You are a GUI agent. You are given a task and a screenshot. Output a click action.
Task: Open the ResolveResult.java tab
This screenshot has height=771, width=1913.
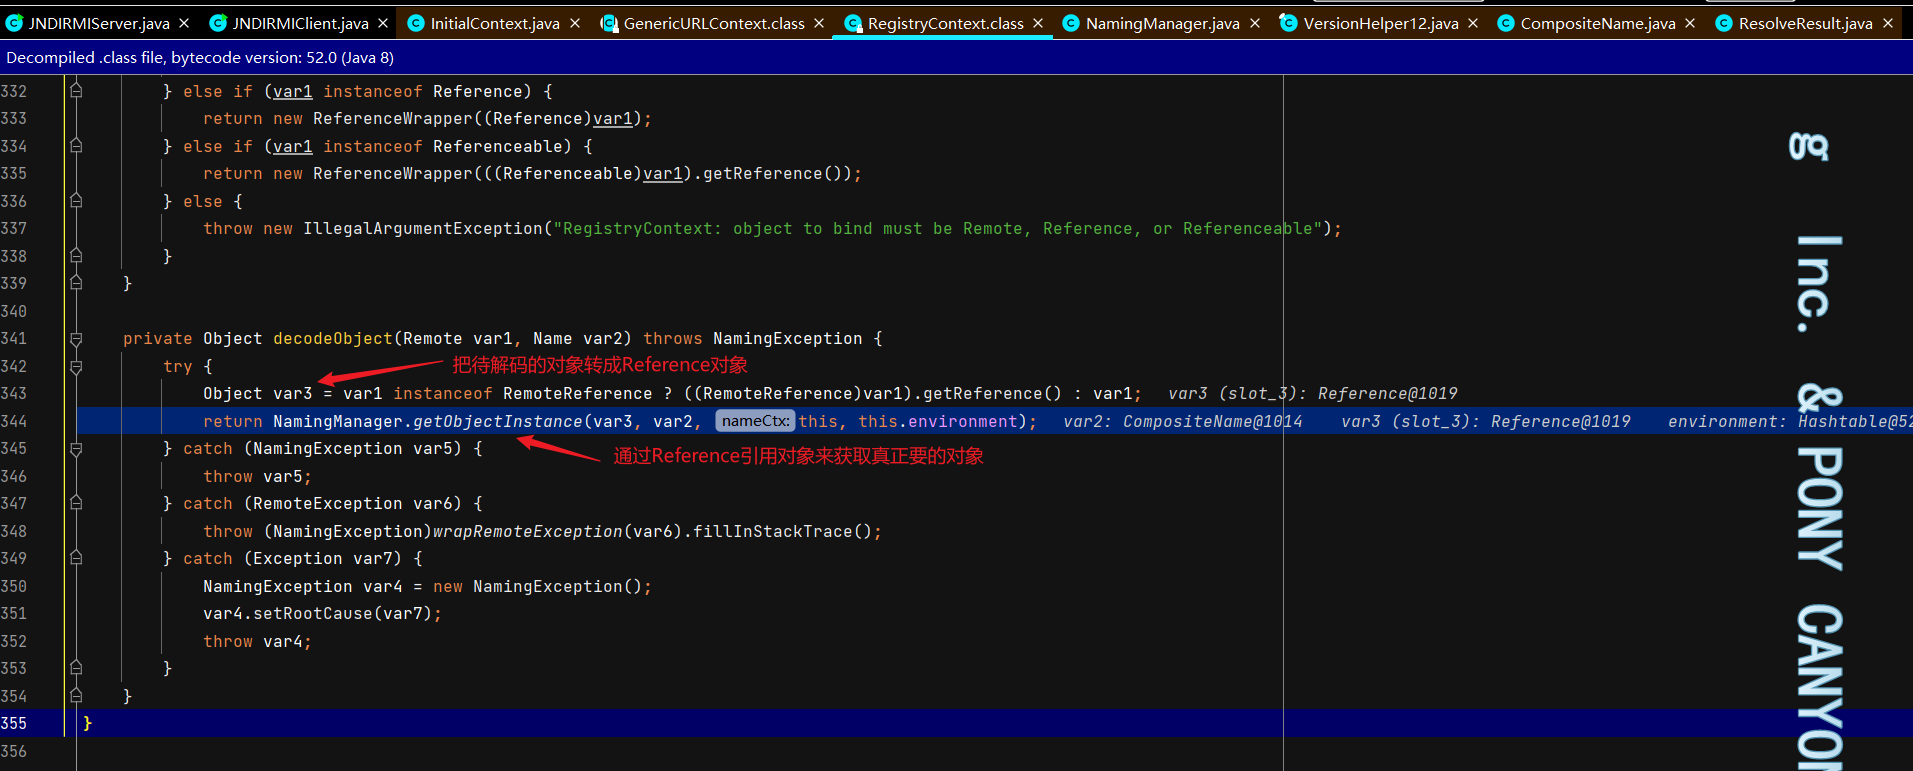(x=1805, y=23)
